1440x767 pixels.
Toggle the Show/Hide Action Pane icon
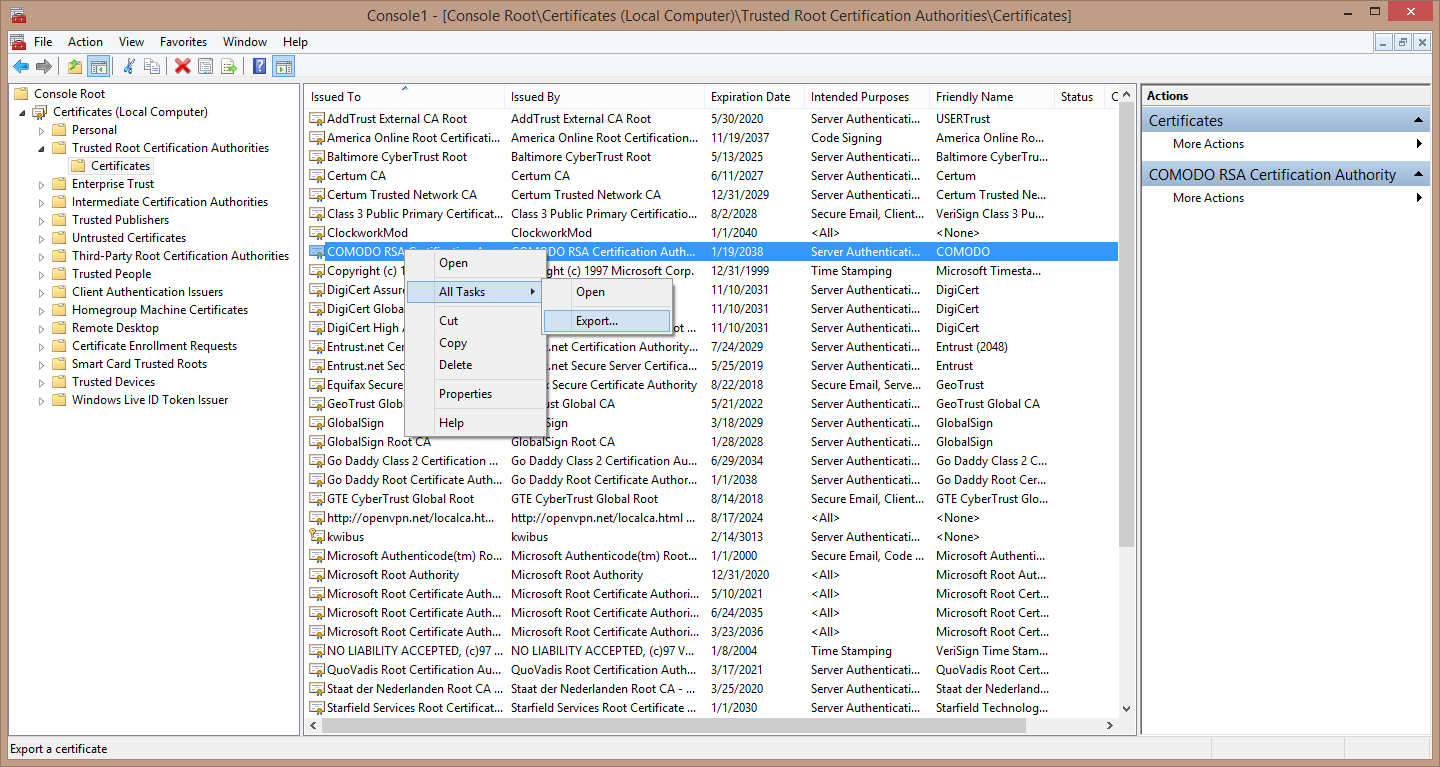(x=284, y=66)
